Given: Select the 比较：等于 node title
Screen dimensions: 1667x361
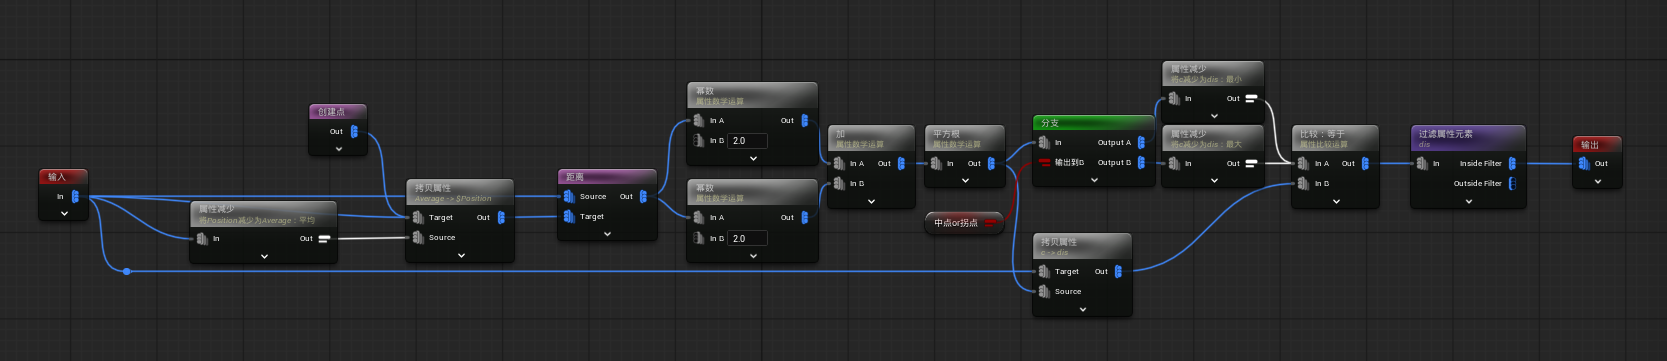Looking at the screenshot, I should pos(1322,134).
